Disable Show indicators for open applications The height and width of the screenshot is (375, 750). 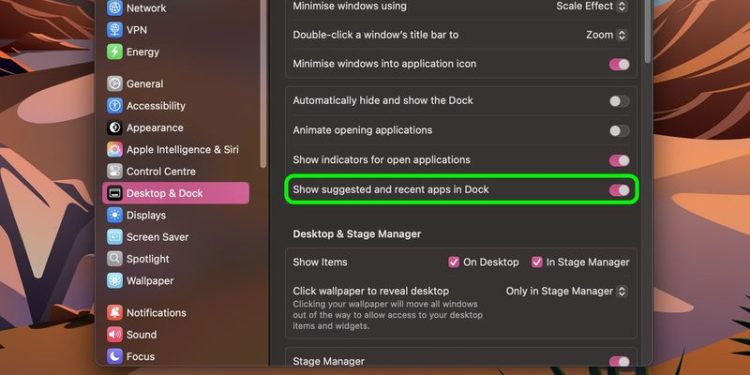point(619,160)
